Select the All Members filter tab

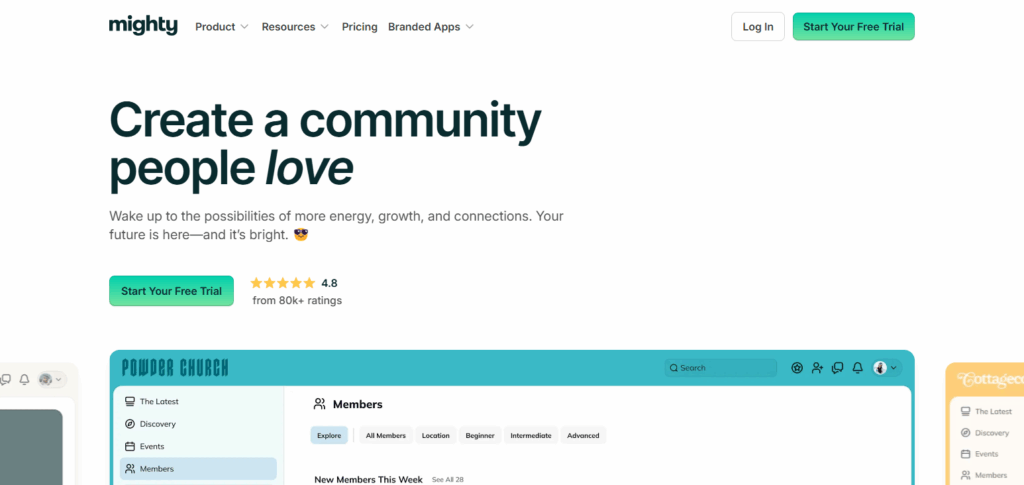[x=386, y=435]
